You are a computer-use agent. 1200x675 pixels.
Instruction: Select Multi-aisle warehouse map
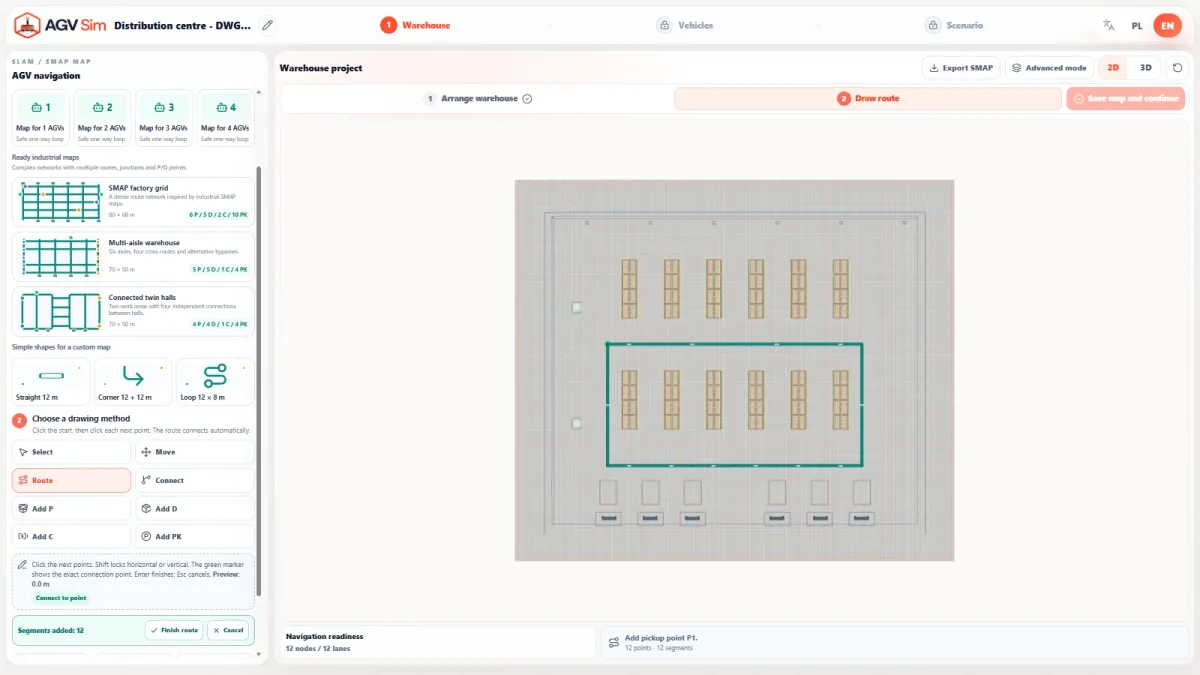pos(133,256)
